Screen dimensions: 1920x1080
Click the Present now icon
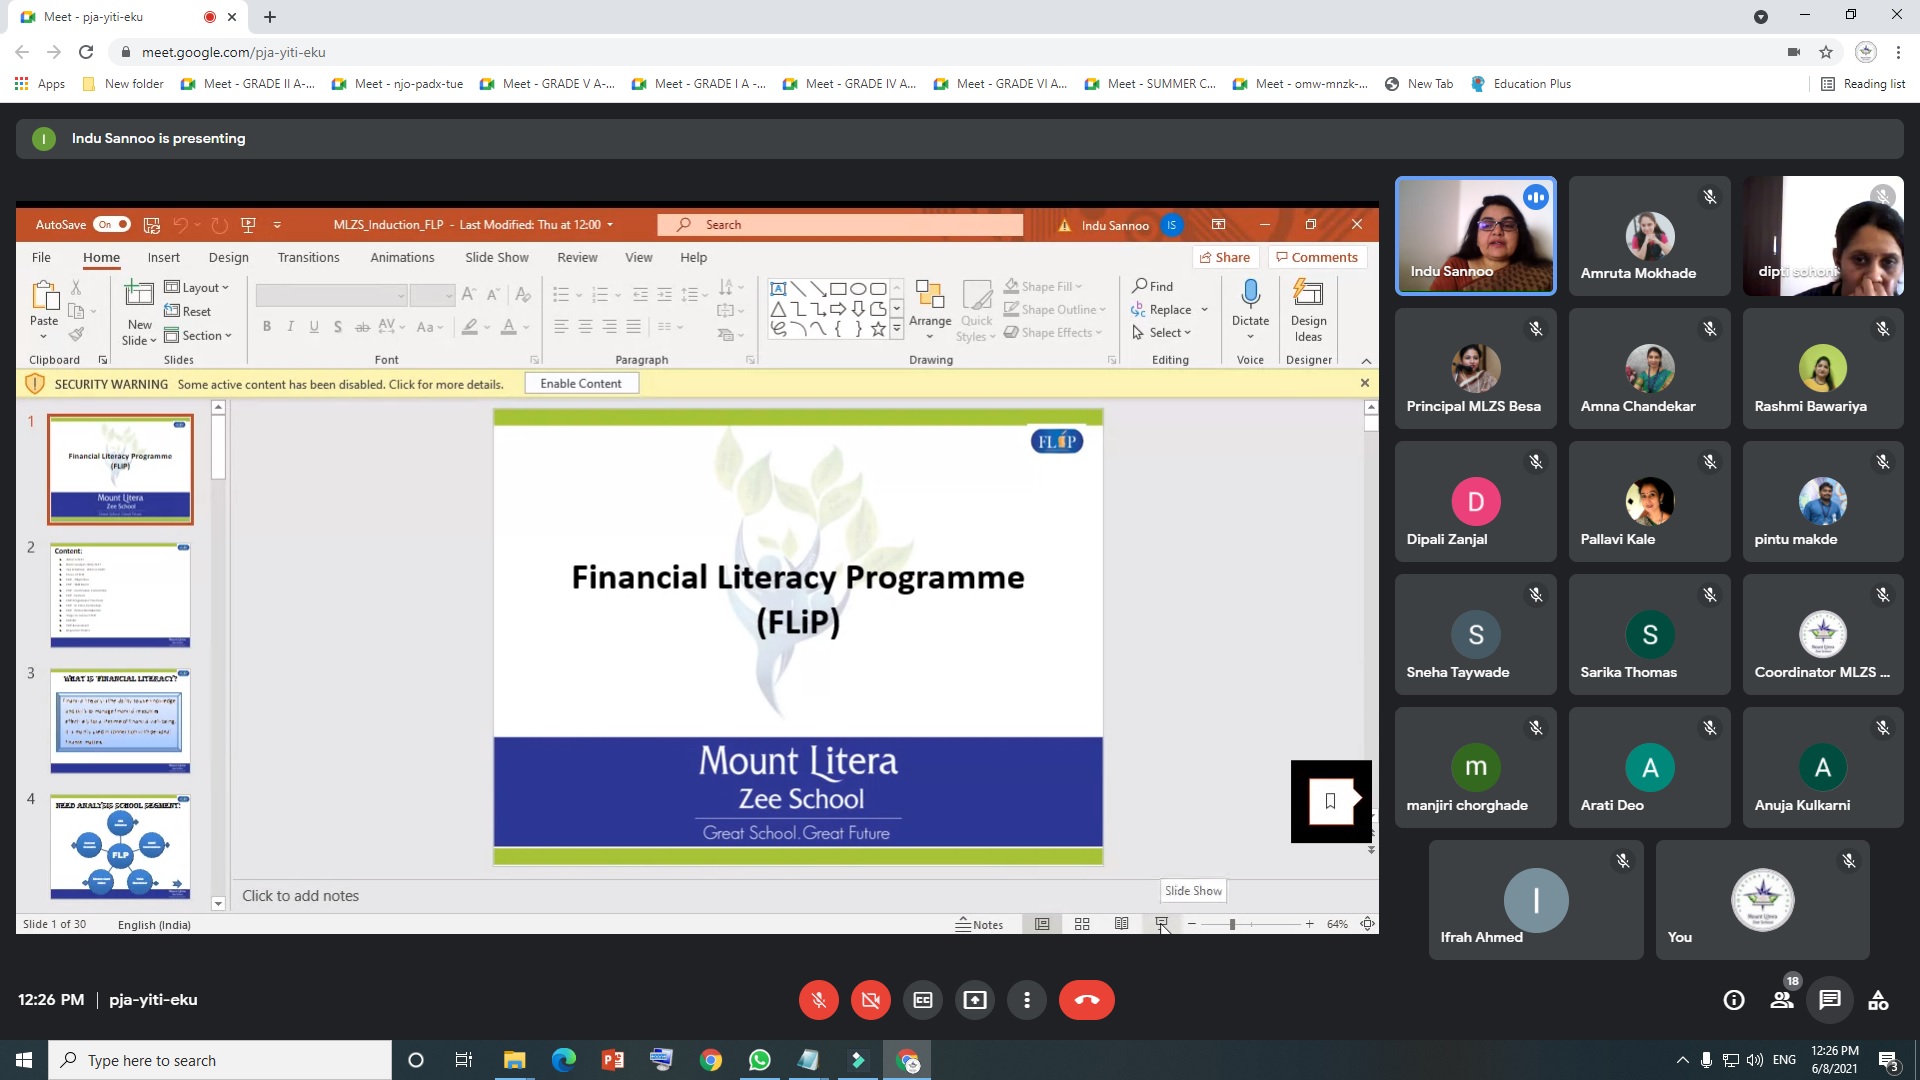[975, 1000]
